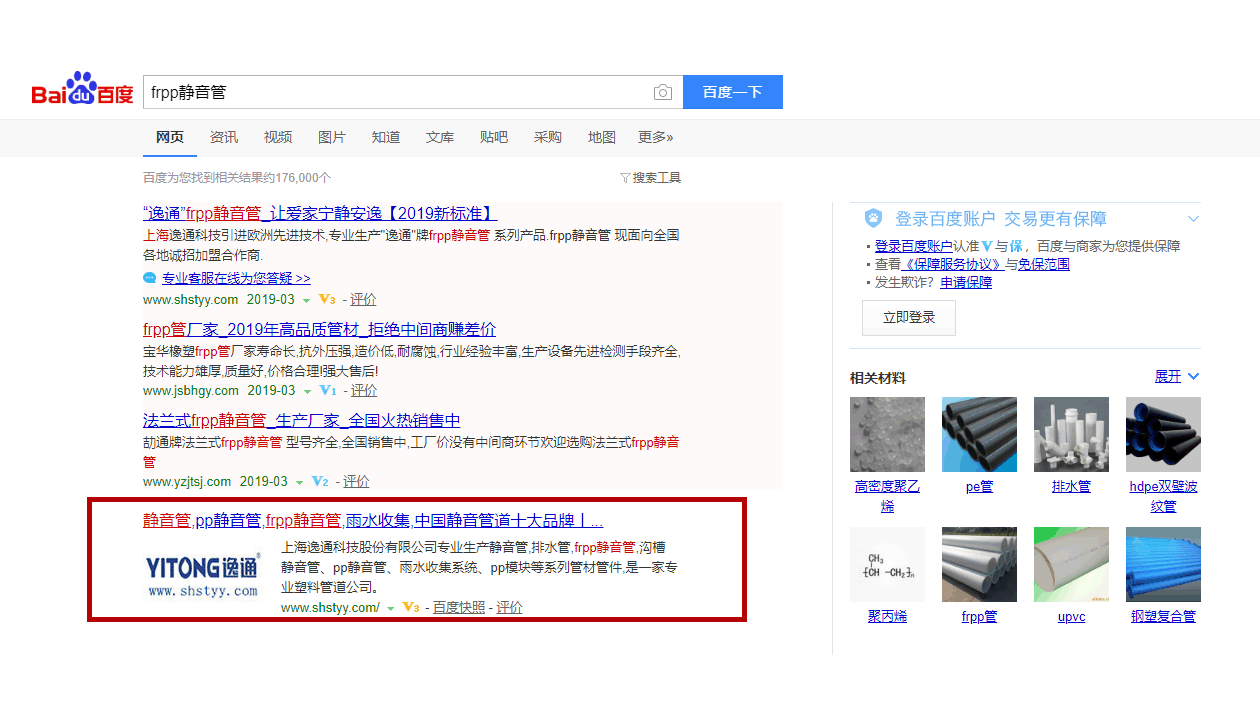The height and width of the screenshot is (713, 1260).
Task: Click the 聚丙烯 caption link
Action: [887, 617]
